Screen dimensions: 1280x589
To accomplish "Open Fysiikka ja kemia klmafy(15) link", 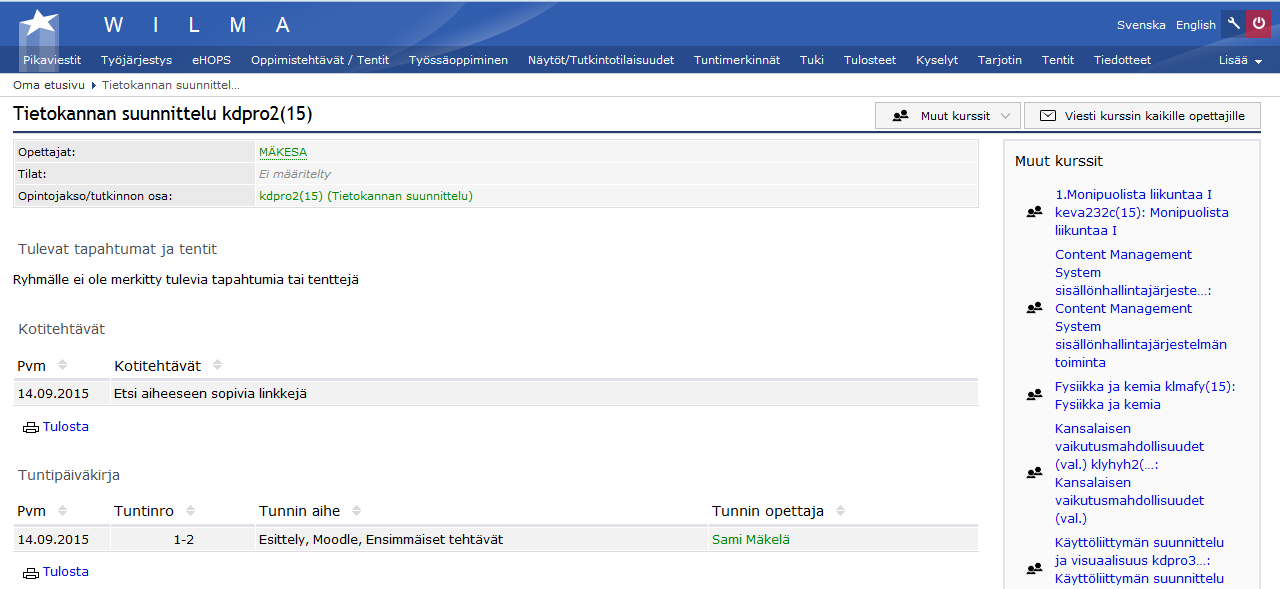I will pyautogui.click(x=1145, y=395).
